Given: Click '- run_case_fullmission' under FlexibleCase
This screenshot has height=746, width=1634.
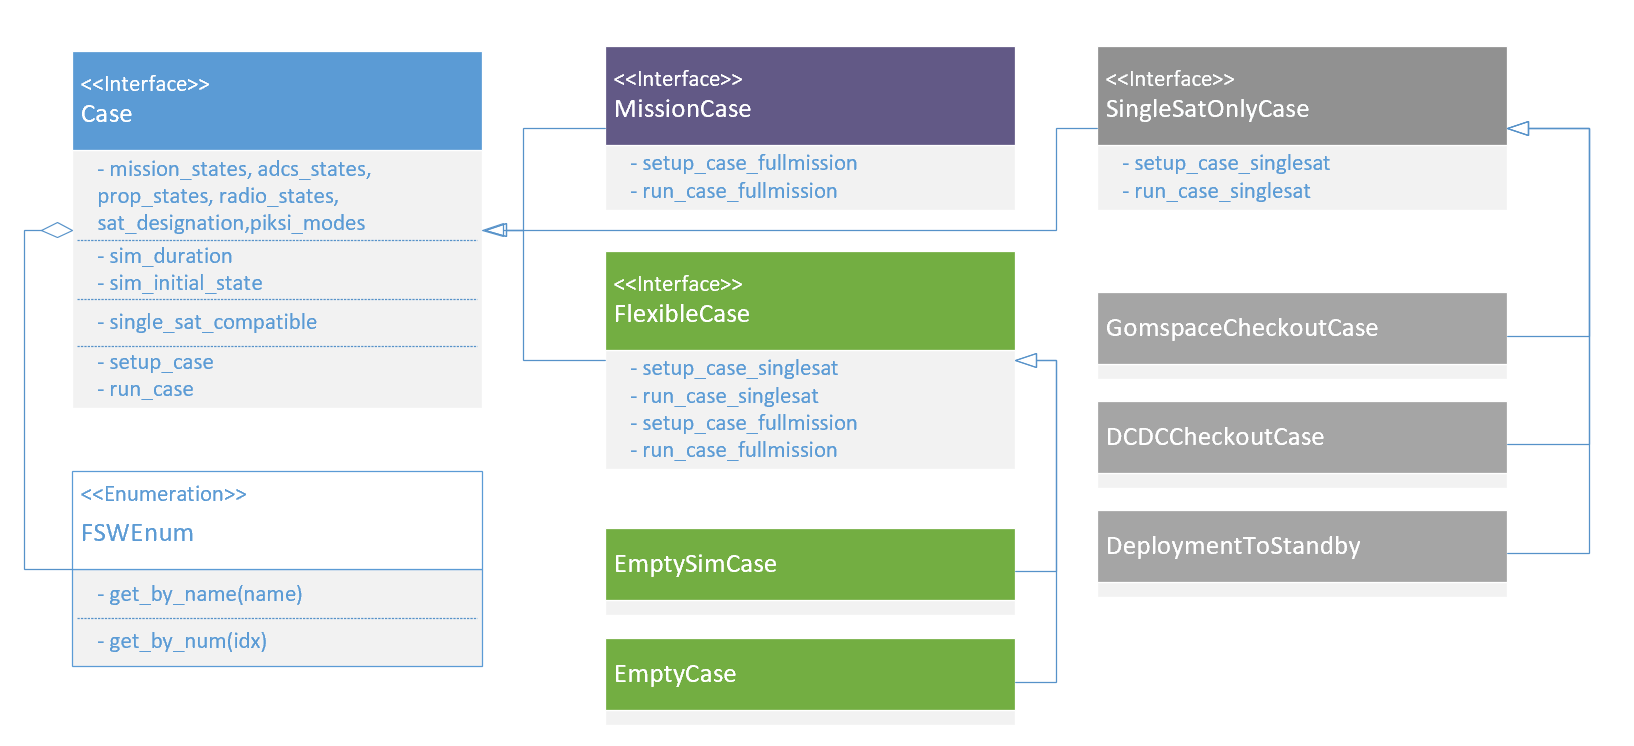Looking at the screenshot, I should click(734, 450).
